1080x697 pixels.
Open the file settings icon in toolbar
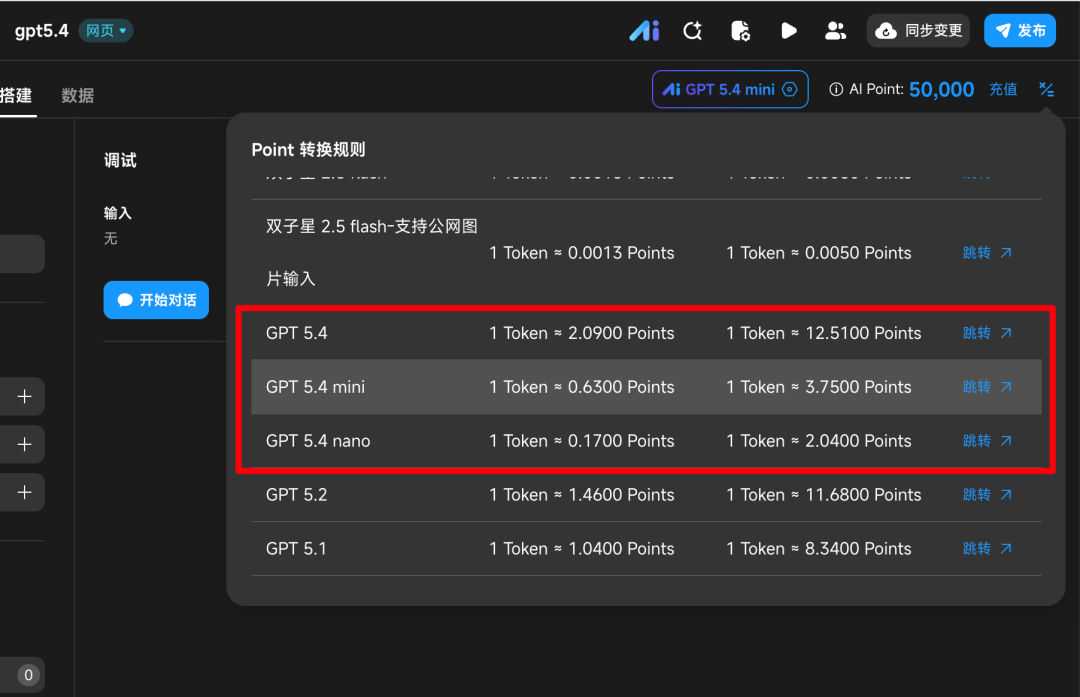tap(740, 31)
